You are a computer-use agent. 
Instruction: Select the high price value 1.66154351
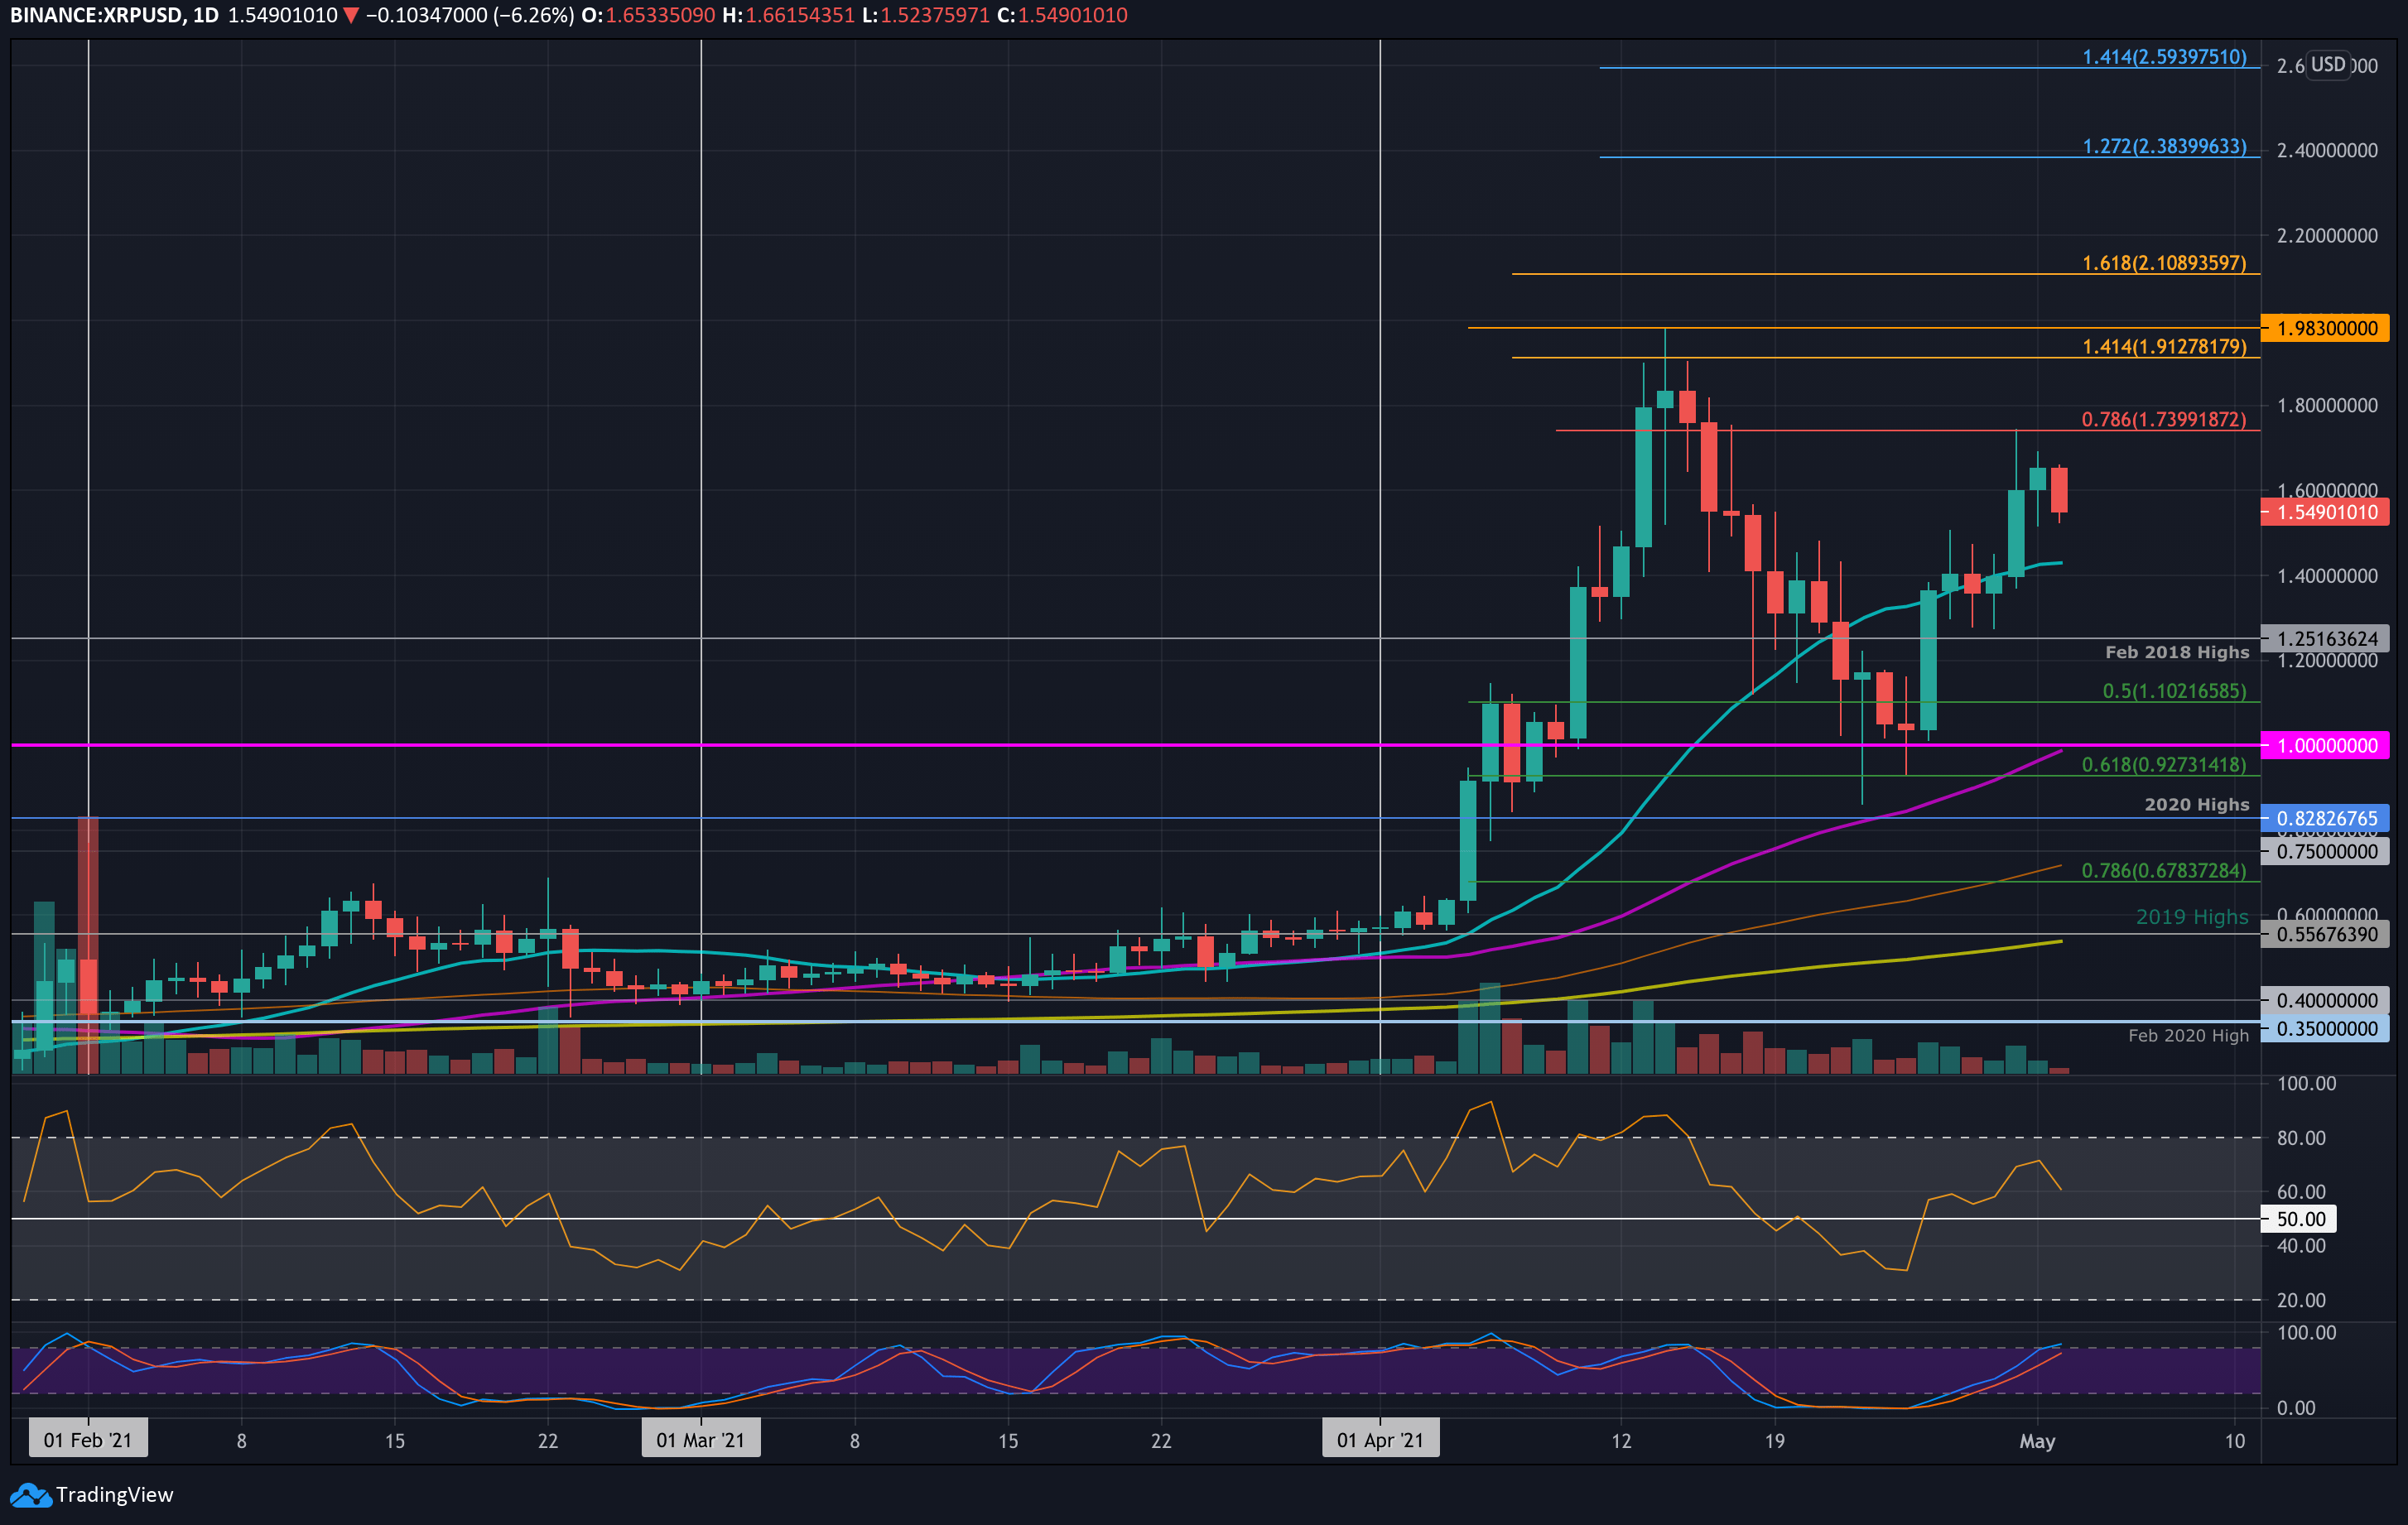[x=800, y=15]
